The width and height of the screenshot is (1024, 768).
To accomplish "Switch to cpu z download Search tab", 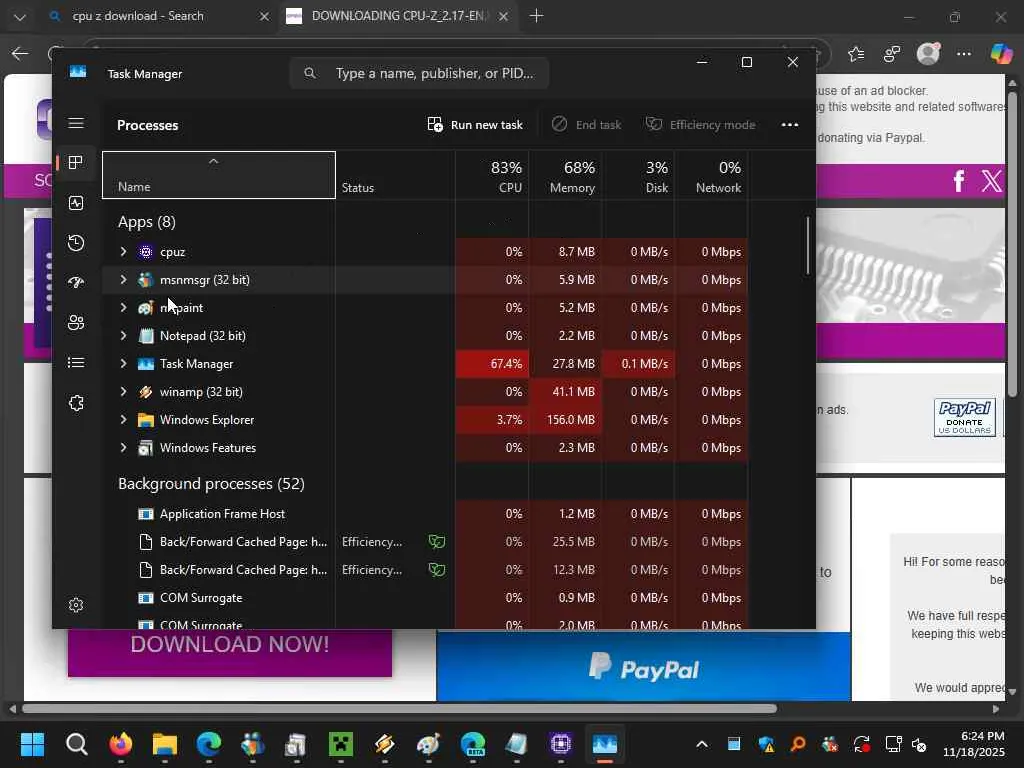I will click(x=159, y=16).
